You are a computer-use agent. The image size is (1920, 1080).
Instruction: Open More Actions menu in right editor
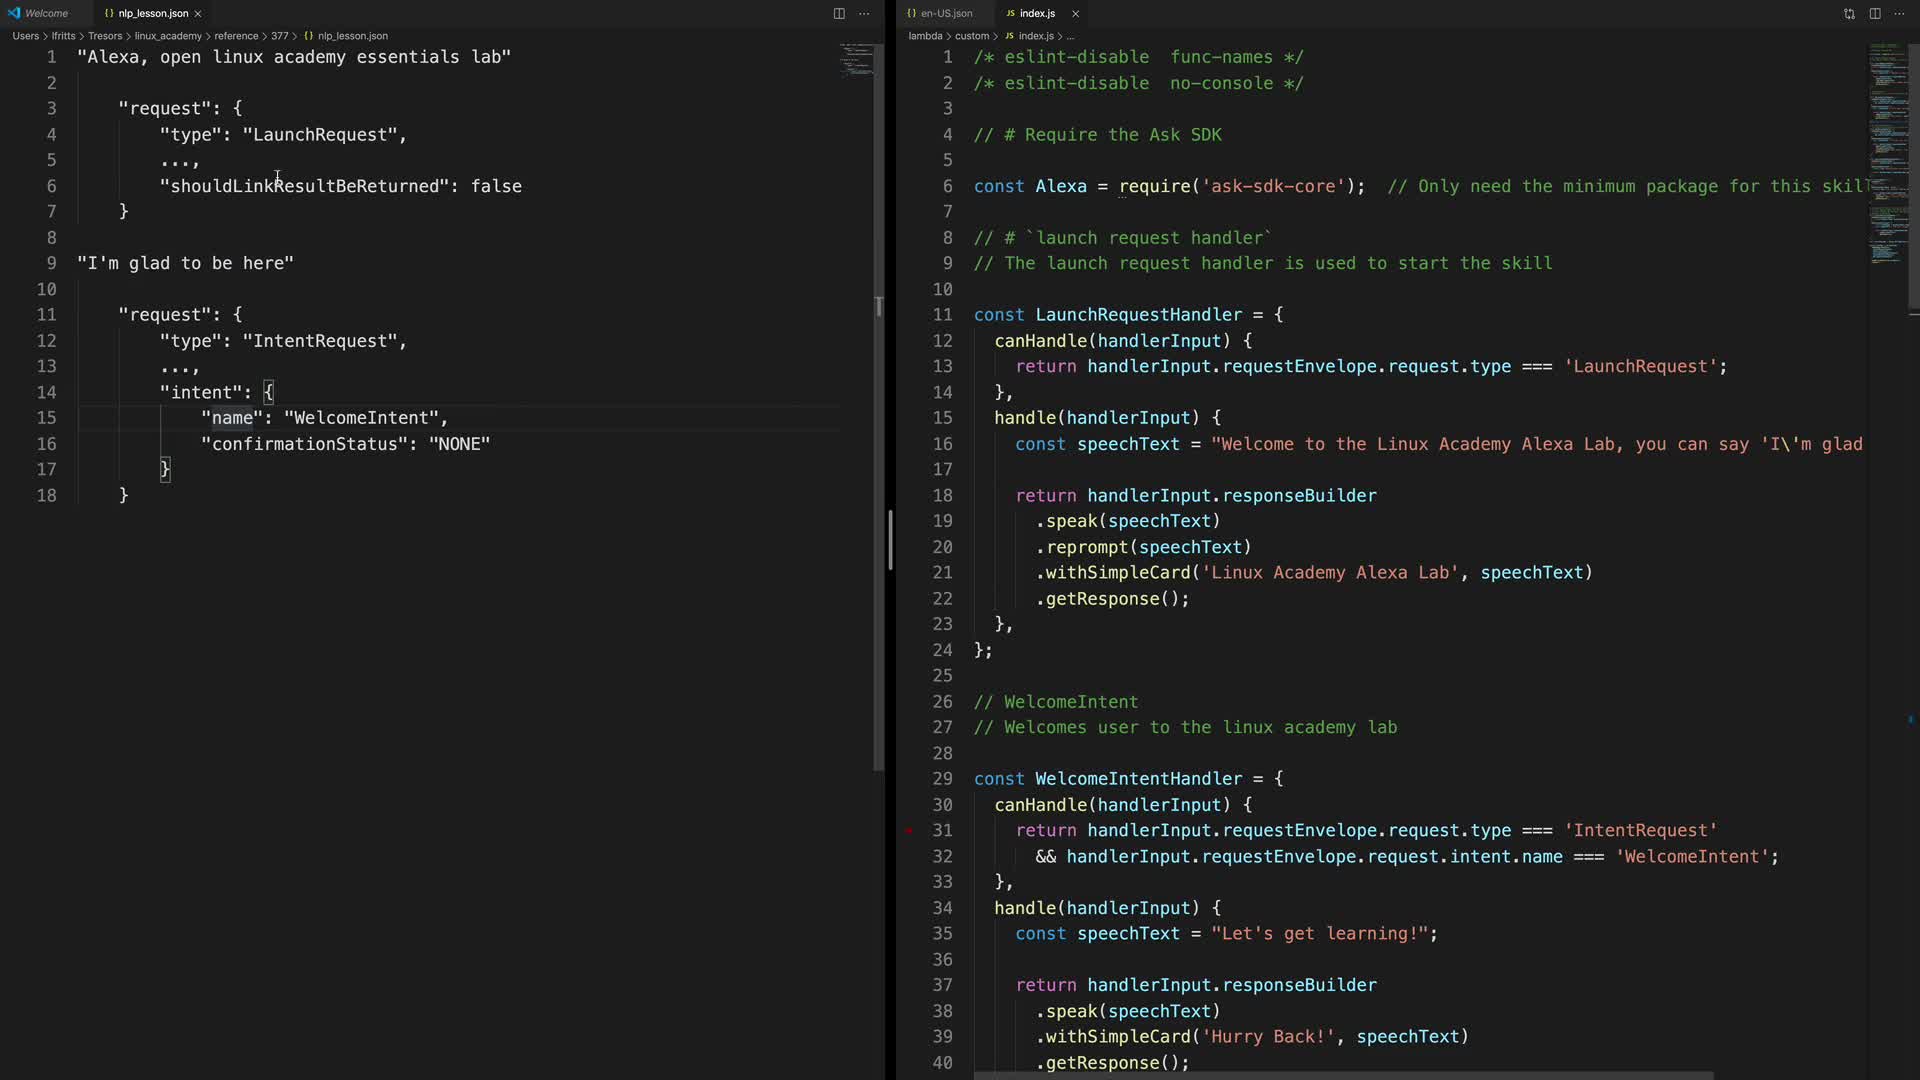(1899, 13)
